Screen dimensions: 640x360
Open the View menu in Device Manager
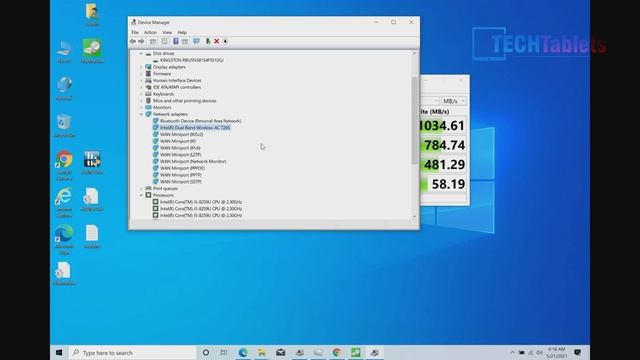(167, 32)
